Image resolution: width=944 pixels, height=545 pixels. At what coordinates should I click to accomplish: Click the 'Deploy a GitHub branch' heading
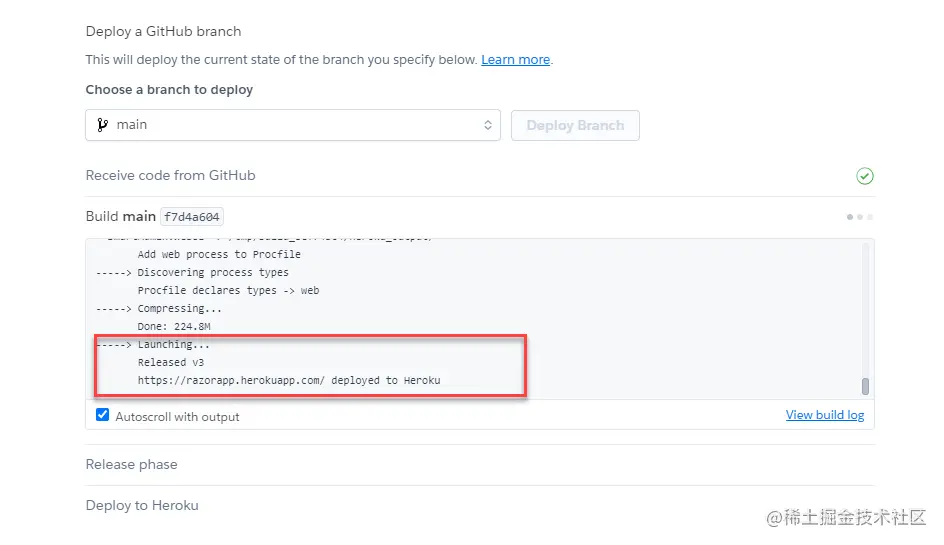point(163,31)
